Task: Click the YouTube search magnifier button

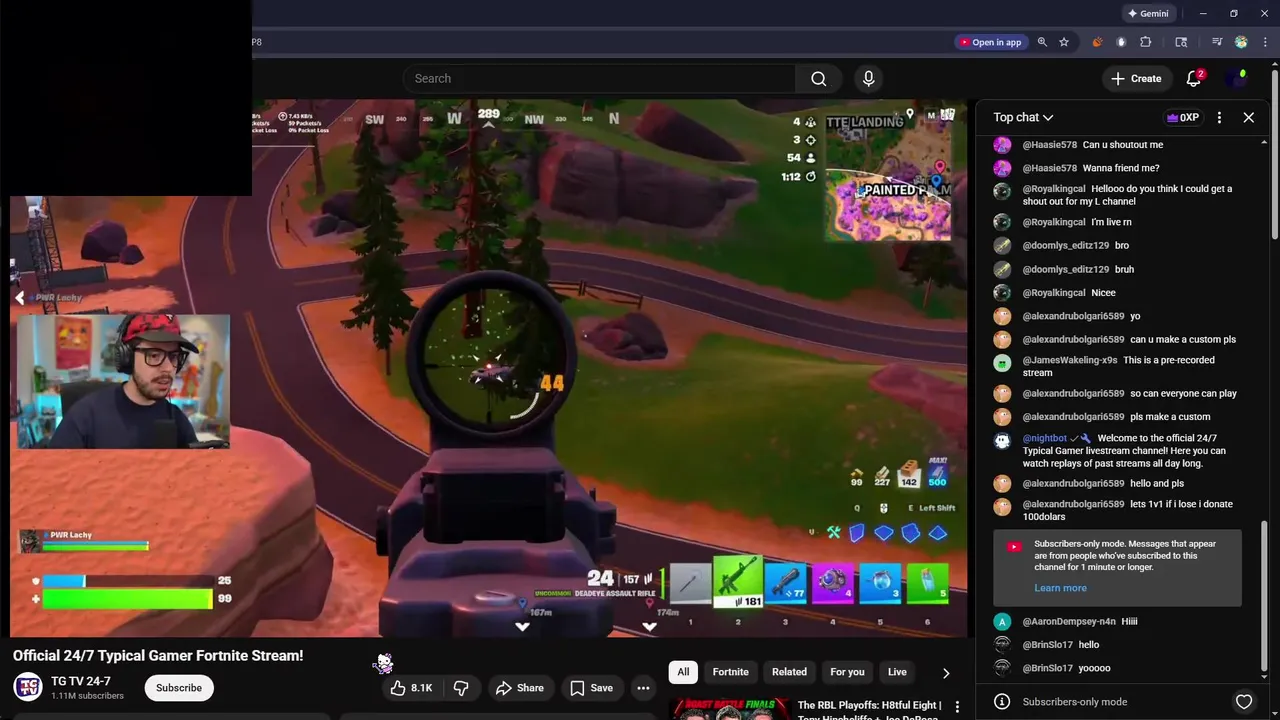Action: pos(818,79)
